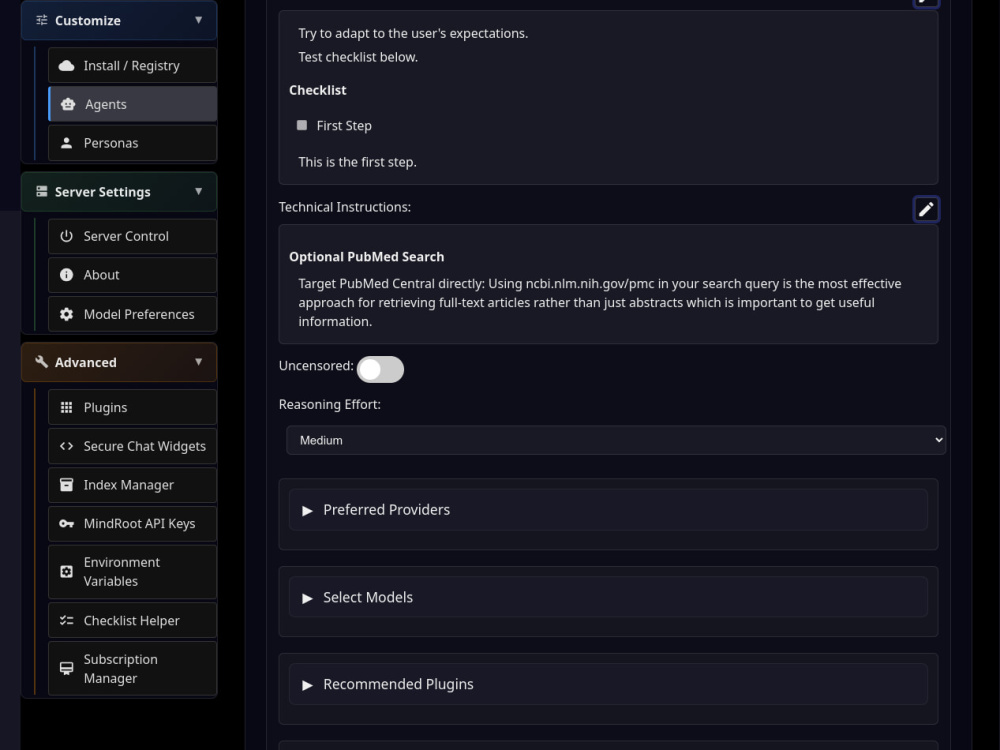Screen dimensions: 1000x750
Task: Click the Customize section header label
Action: coord(87,20)
